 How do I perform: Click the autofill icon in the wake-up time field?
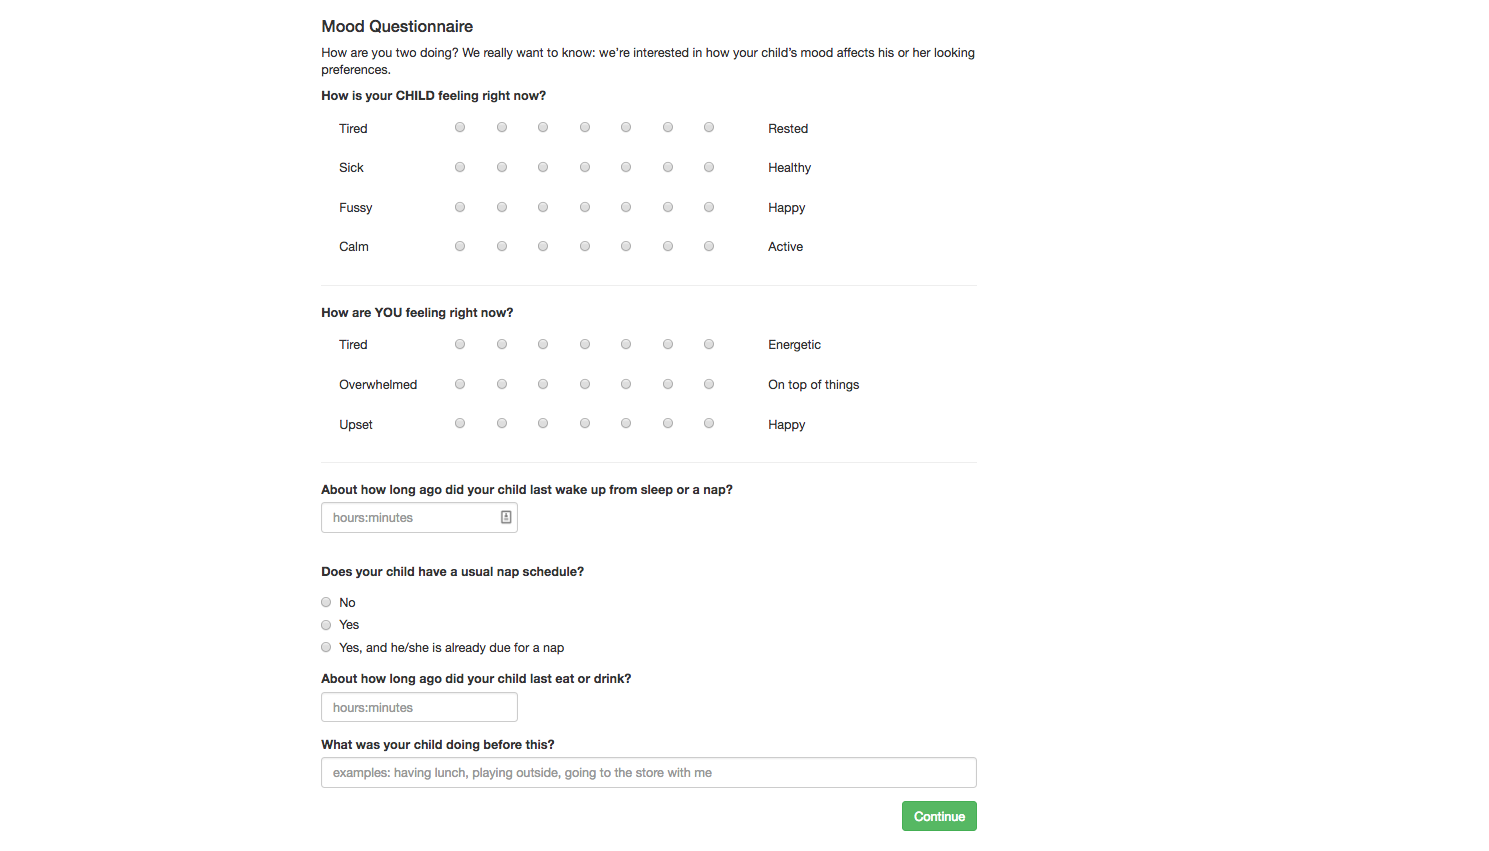pyautogui.click(x=506, y=517)
